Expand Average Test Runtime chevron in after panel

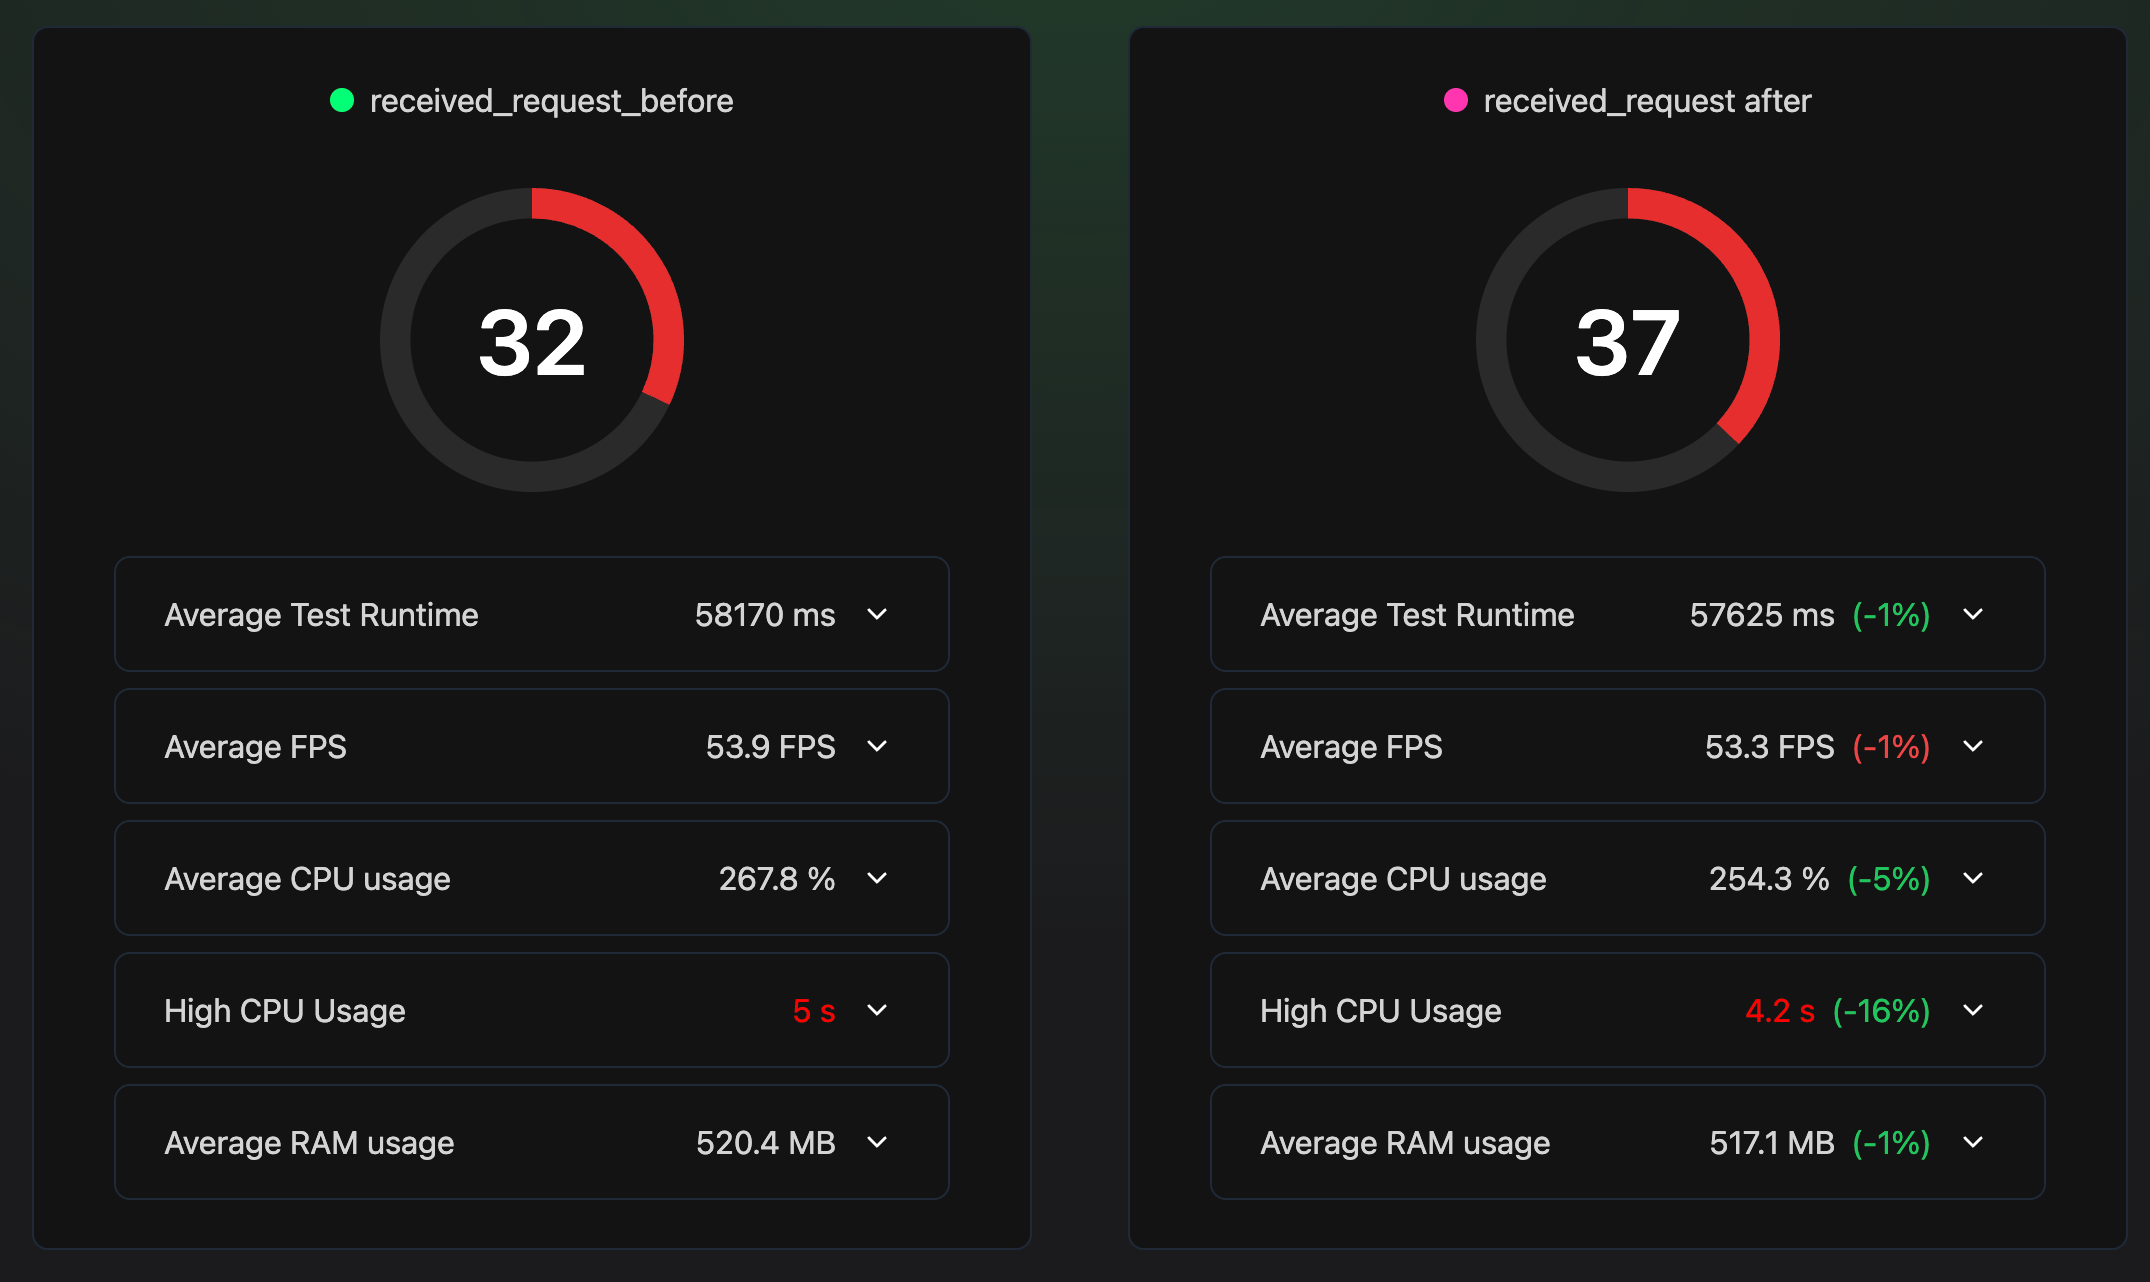(1973, 614)
